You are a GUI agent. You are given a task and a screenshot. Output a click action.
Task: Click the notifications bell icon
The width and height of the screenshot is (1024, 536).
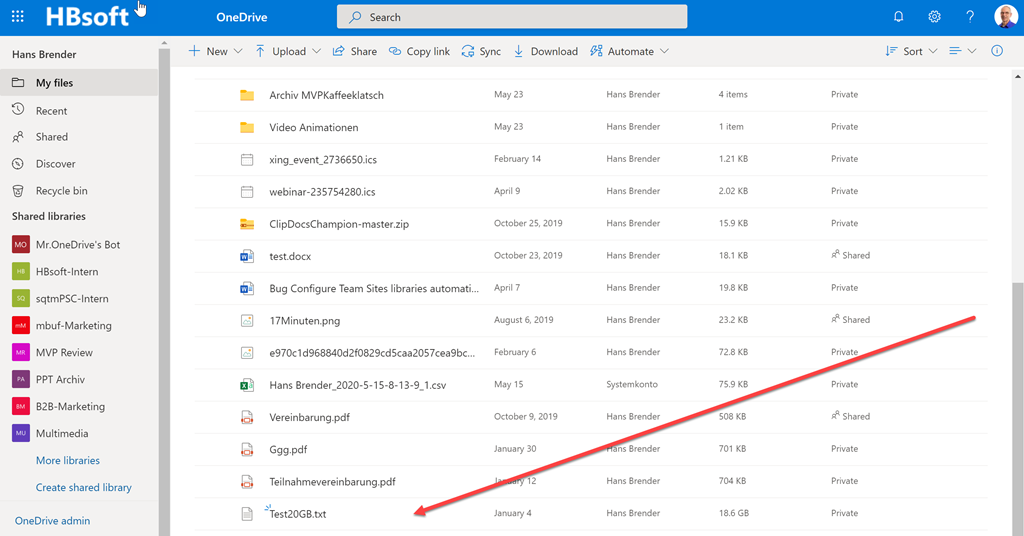(x=898, y=17)
